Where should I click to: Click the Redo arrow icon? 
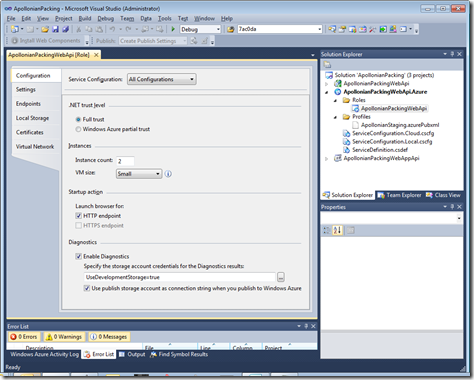click(x=128, y=29)
